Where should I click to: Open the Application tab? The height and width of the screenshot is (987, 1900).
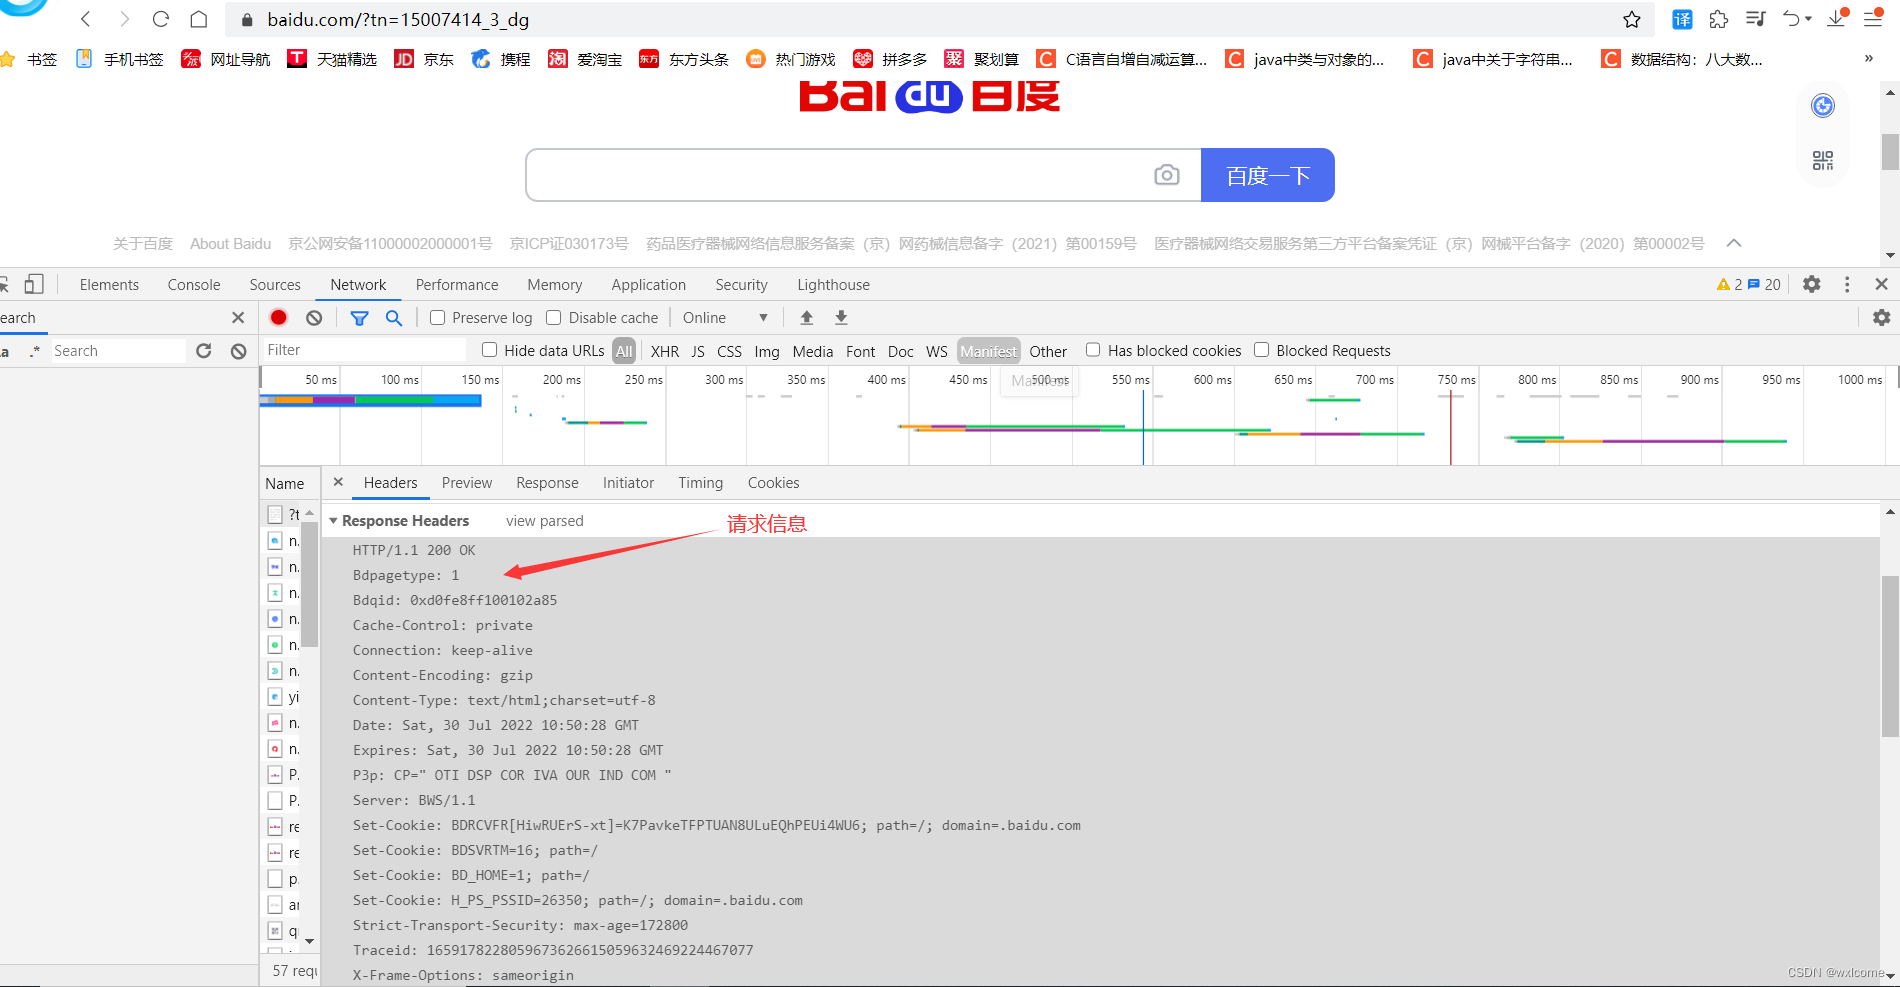tap(648, 284)
